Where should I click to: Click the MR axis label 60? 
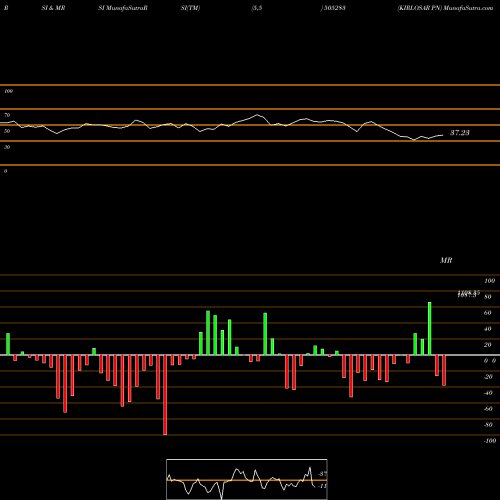point(488,313)
